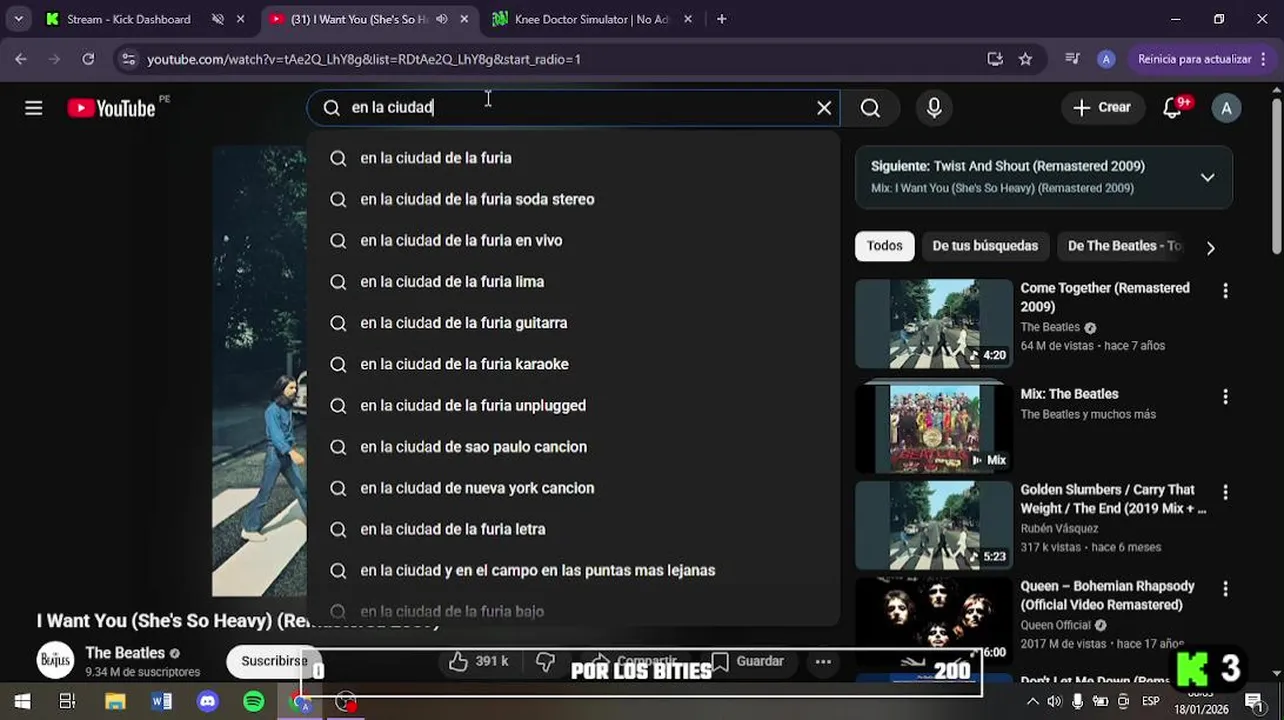Bookmark this page with the star
Viewport: 1284px width, 720px height.
[x=1025, y=59]
